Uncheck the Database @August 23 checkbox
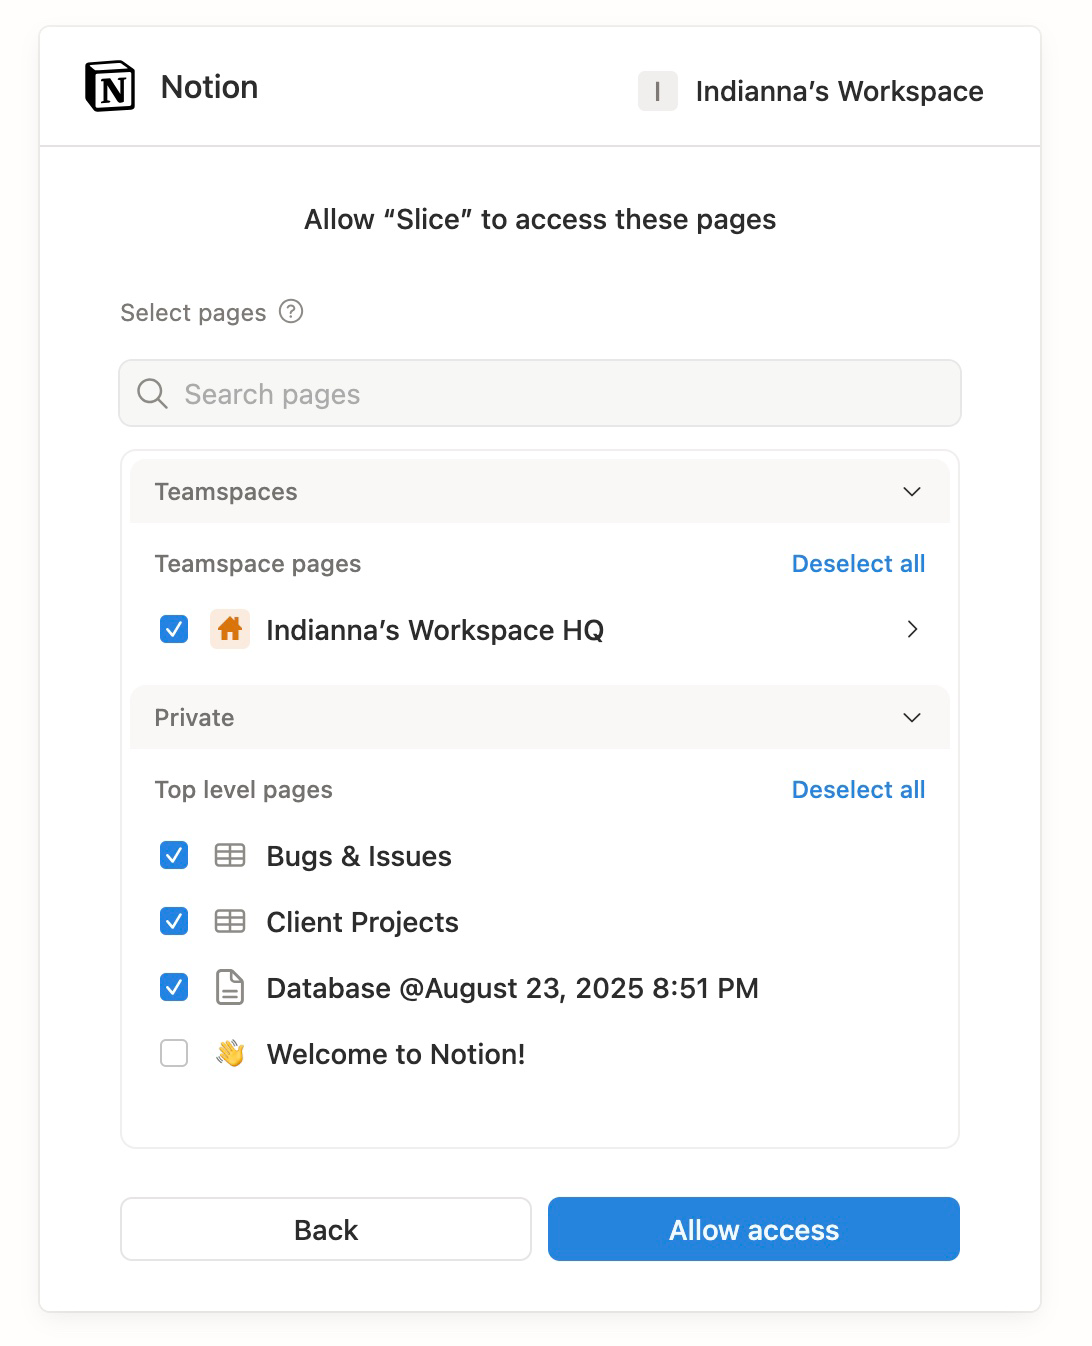 (x=174, y=987)
